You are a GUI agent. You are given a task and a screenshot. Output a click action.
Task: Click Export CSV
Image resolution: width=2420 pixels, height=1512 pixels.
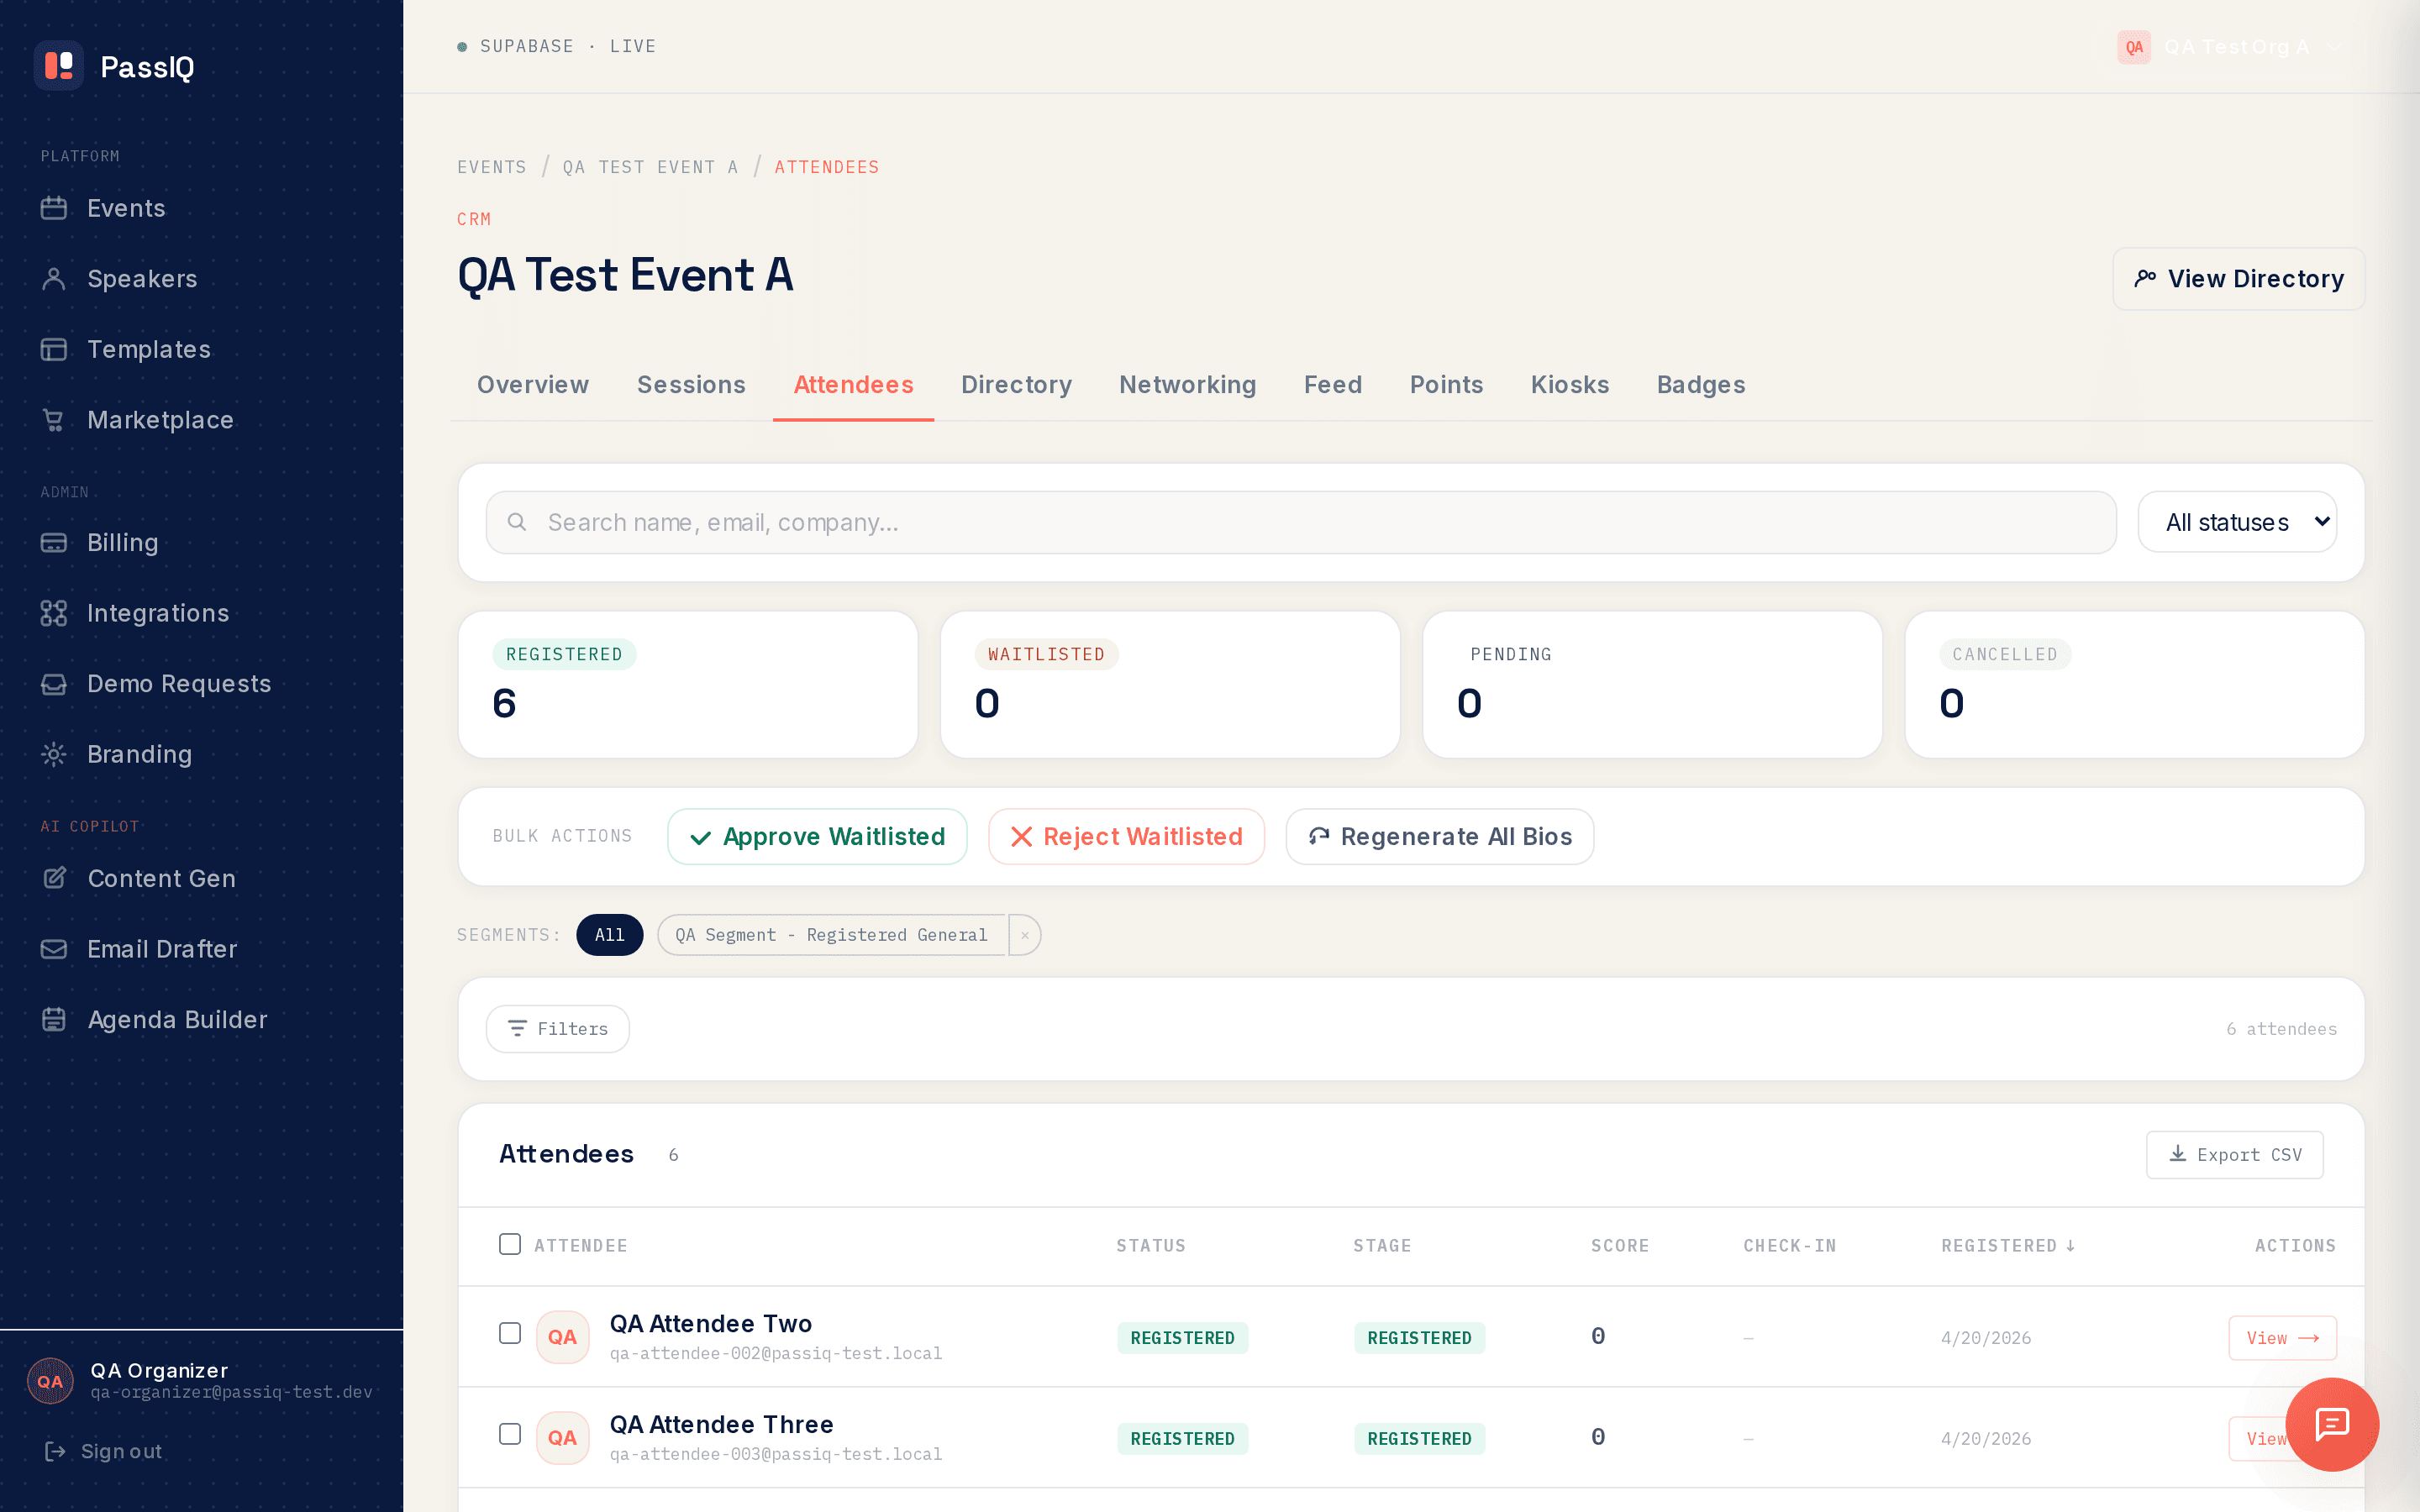2234,1154
